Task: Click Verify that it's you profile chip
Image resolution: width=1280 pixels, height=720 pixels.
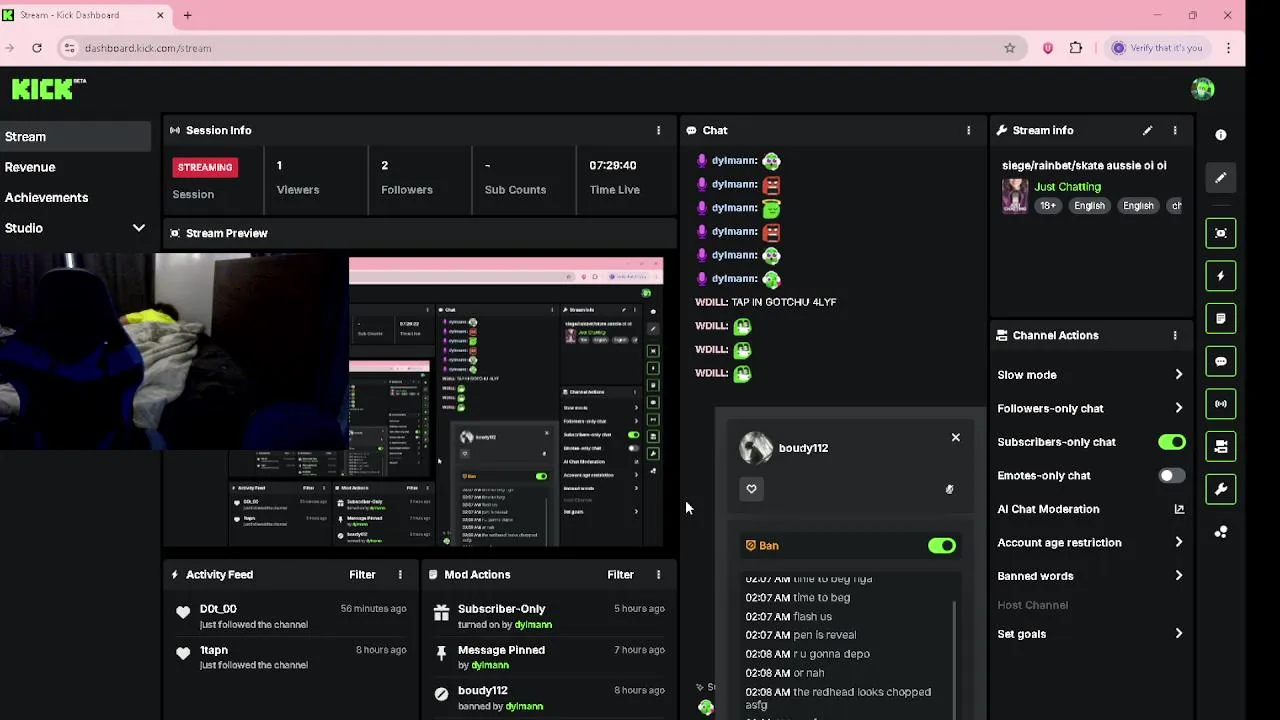Action: [x=1156, y=48]
